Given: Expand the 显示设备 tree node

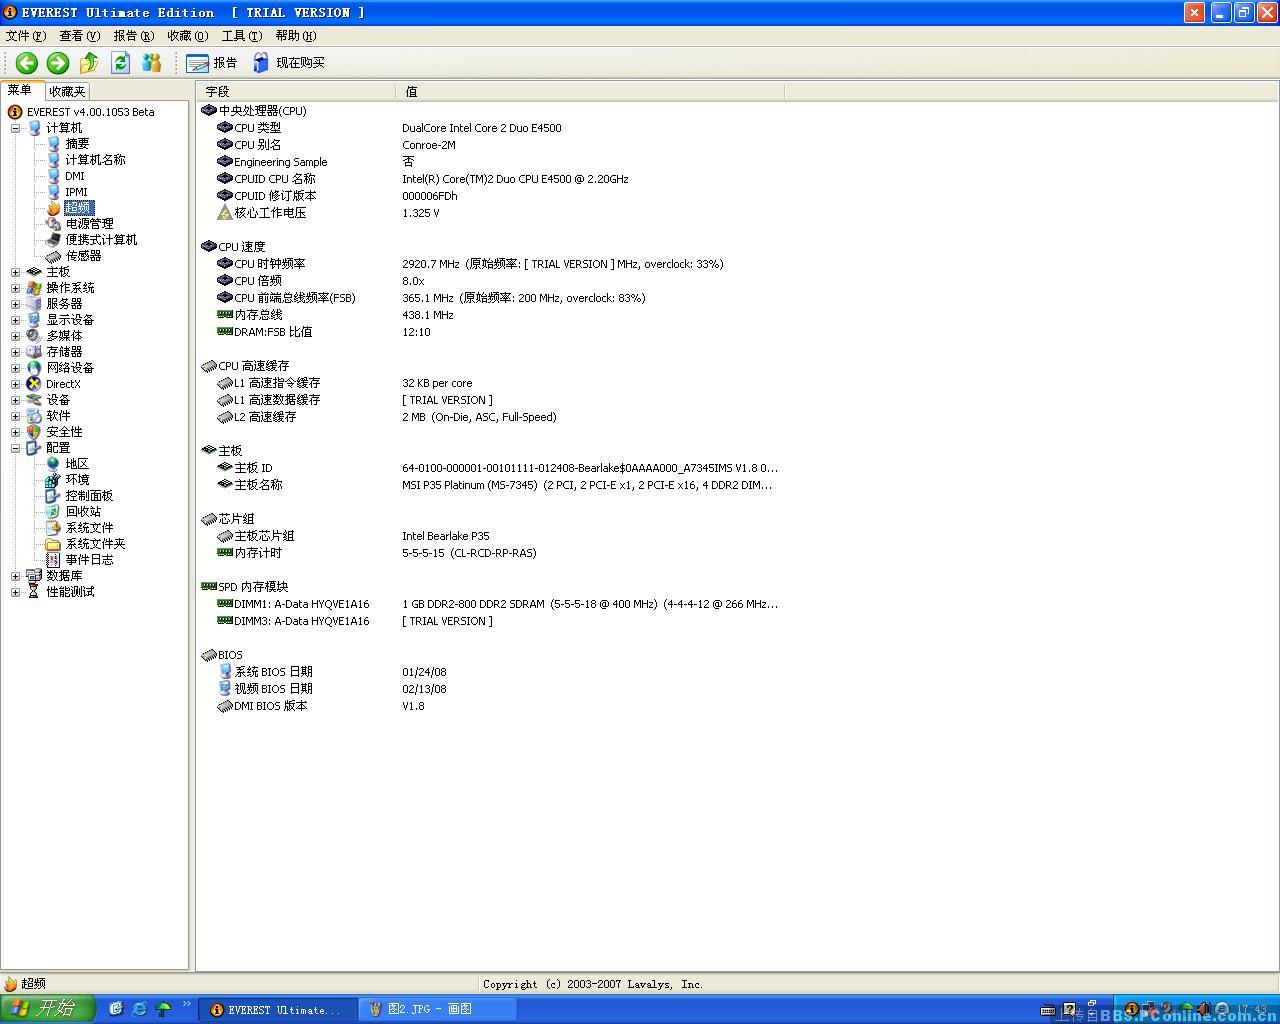Looking at the screenshot, I should point(15,320).
